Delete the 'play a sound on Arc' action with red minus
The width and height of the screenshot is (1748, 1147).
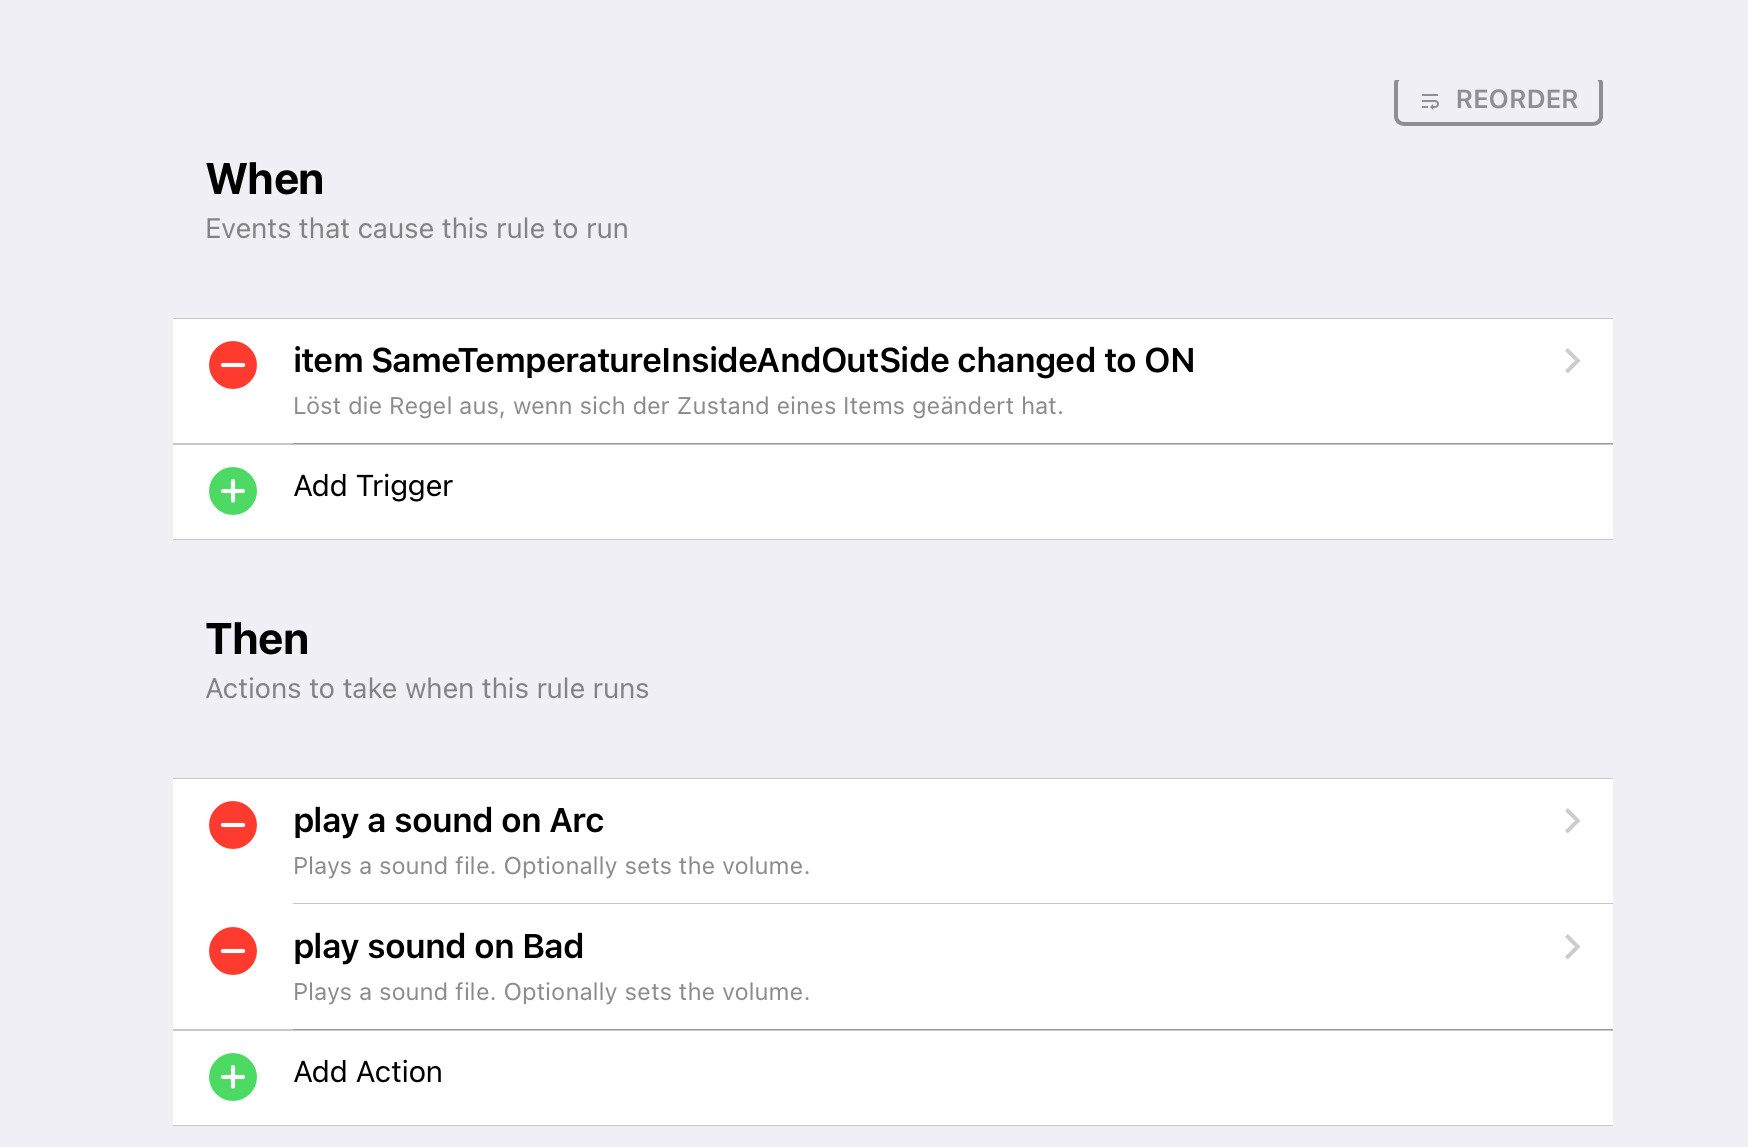coord(233,825)
